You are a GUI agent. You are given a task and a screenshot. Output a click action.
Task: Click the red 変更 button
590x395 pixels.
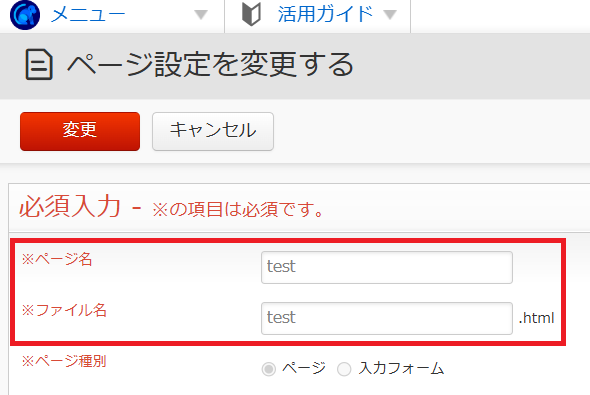(x=80, y=131)
